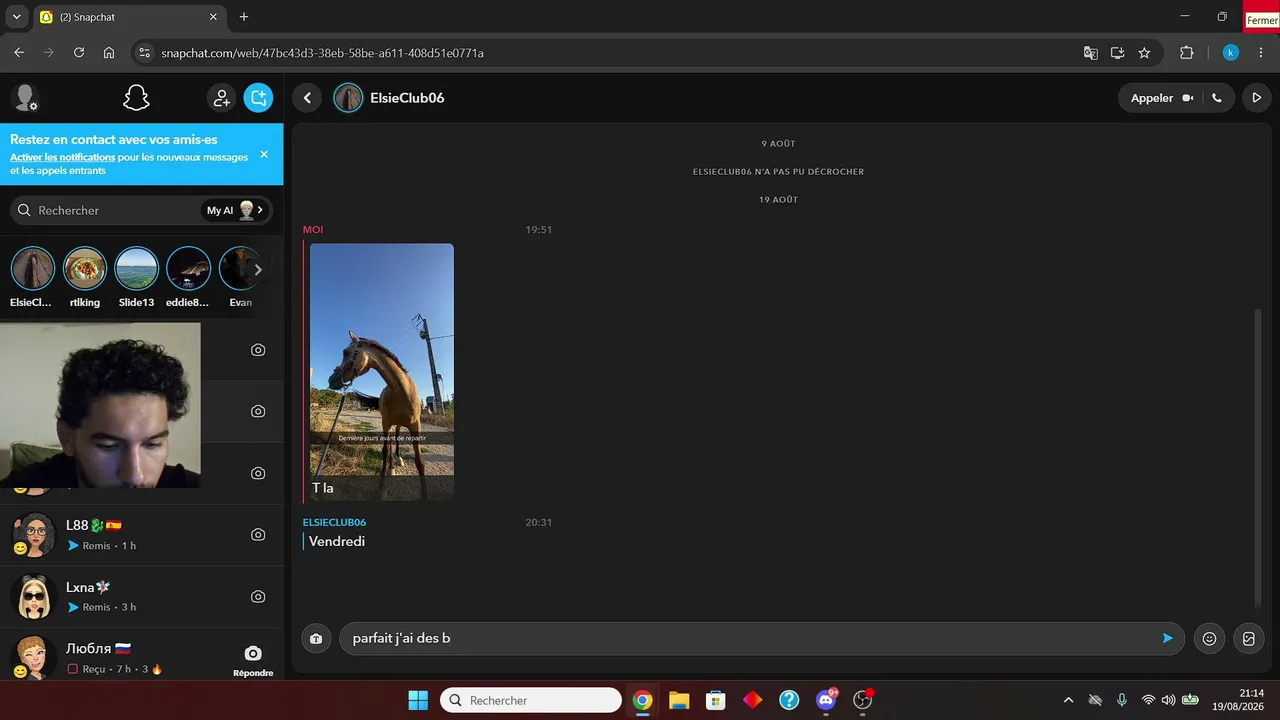This screenshot has height=720, width=1280.
Task: Open the add friend icon
Action: tap(221, 98)
